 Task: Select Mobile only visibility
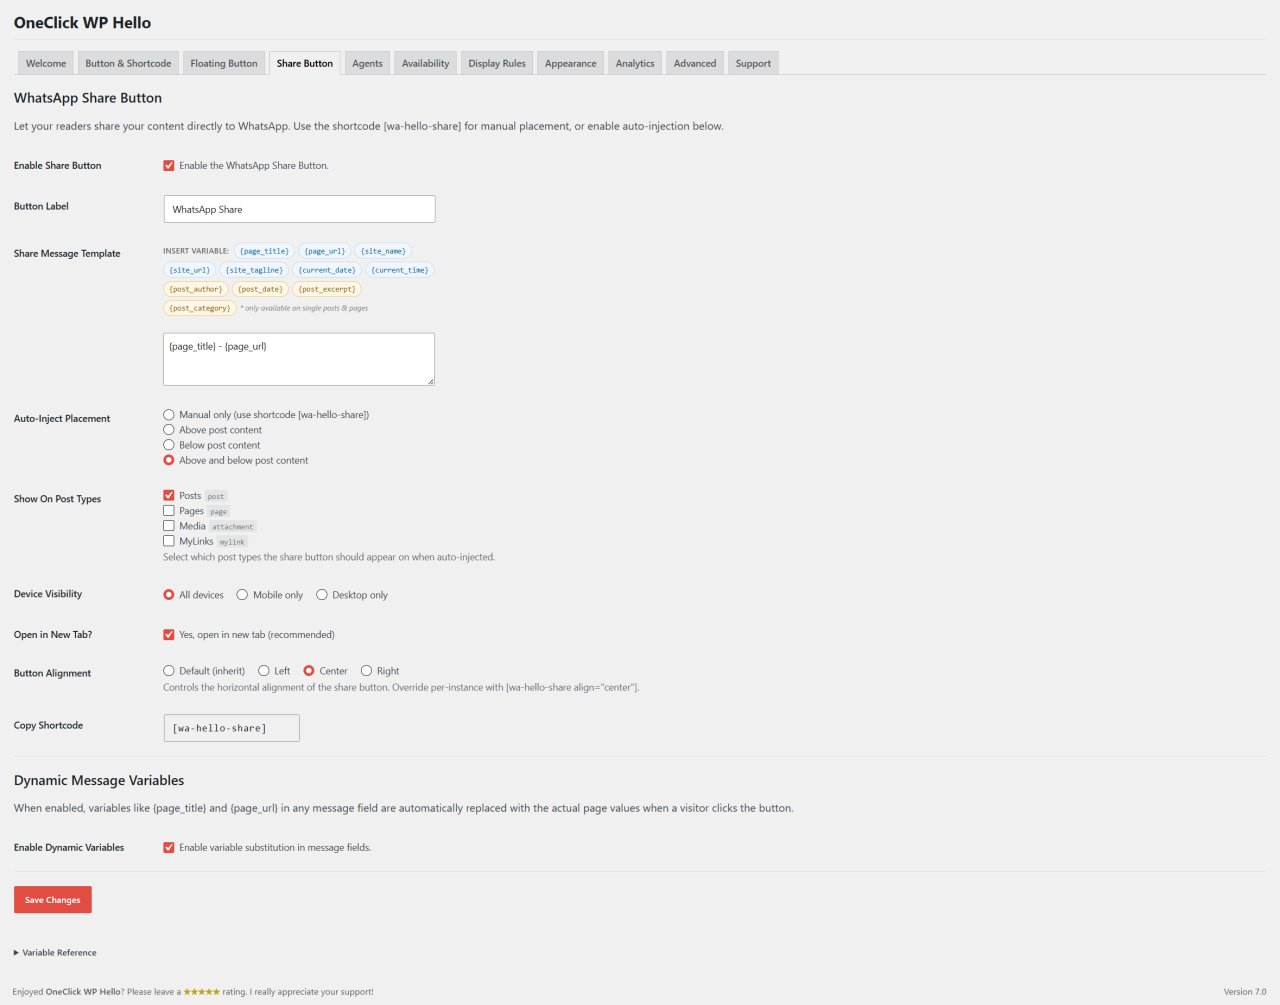pos(242,595)
